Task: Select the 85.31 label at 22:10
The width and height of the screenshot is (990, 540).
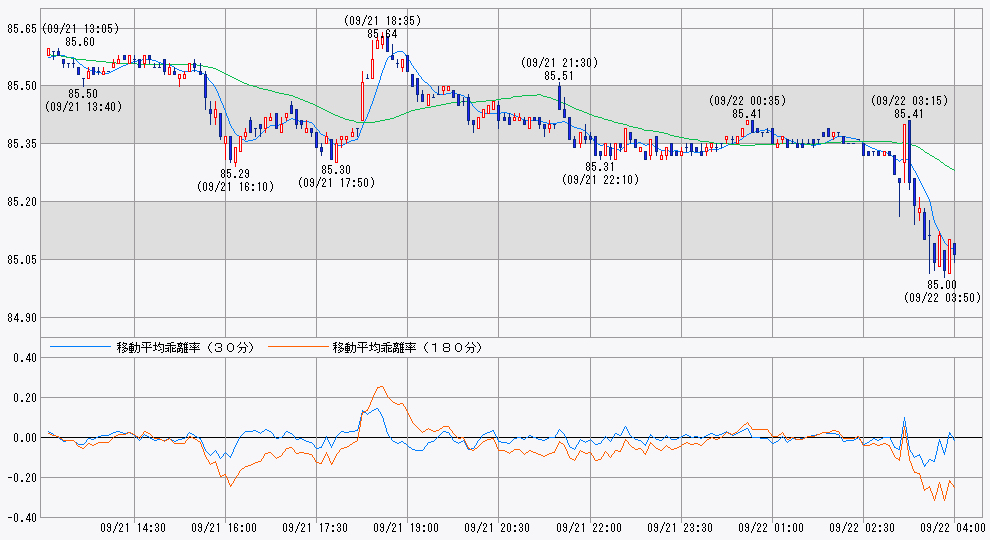Action: point(599,167)
